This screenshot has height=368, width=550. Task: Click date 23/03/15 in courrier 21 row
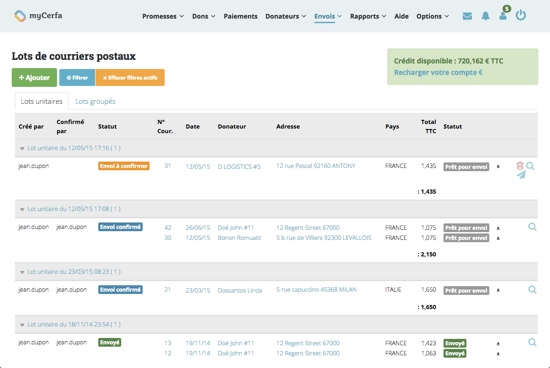point(198,290)
